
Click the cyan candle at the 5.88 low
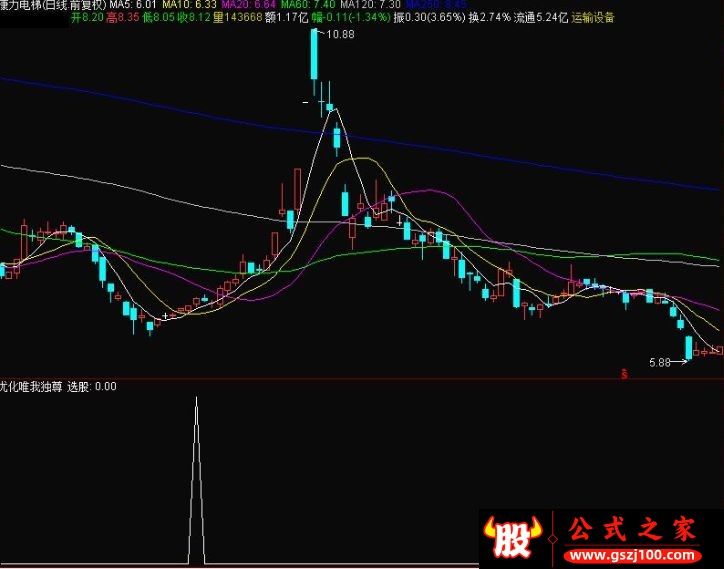pos(689,347)
